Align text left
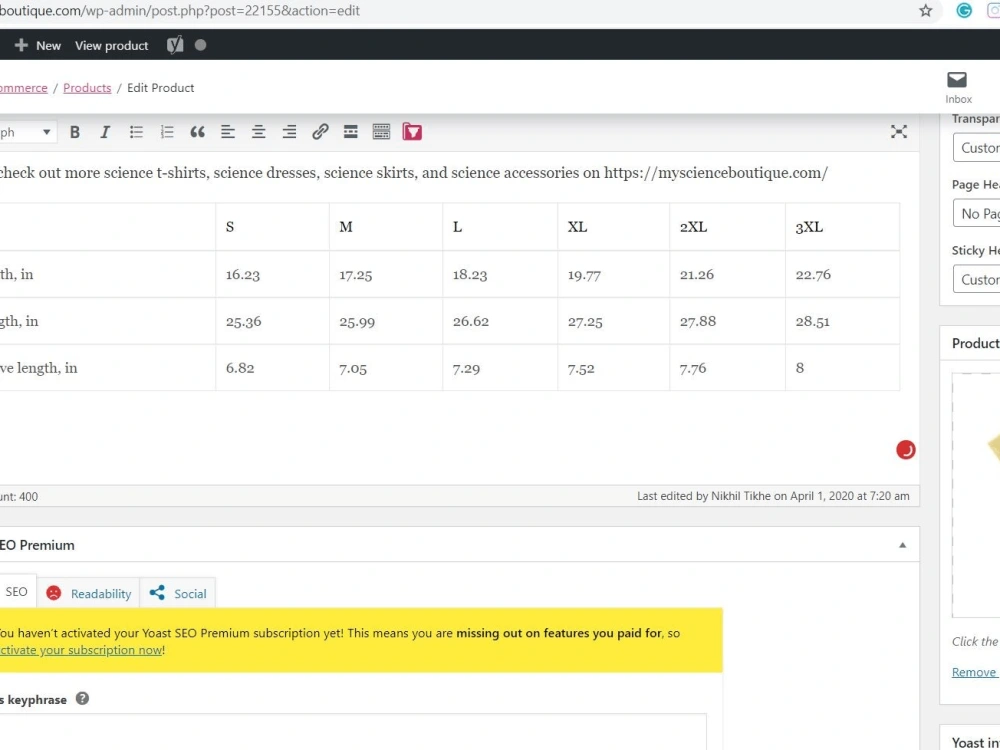Image resolution: width=1000 pixels, height=750 pixels. (228, 132)
